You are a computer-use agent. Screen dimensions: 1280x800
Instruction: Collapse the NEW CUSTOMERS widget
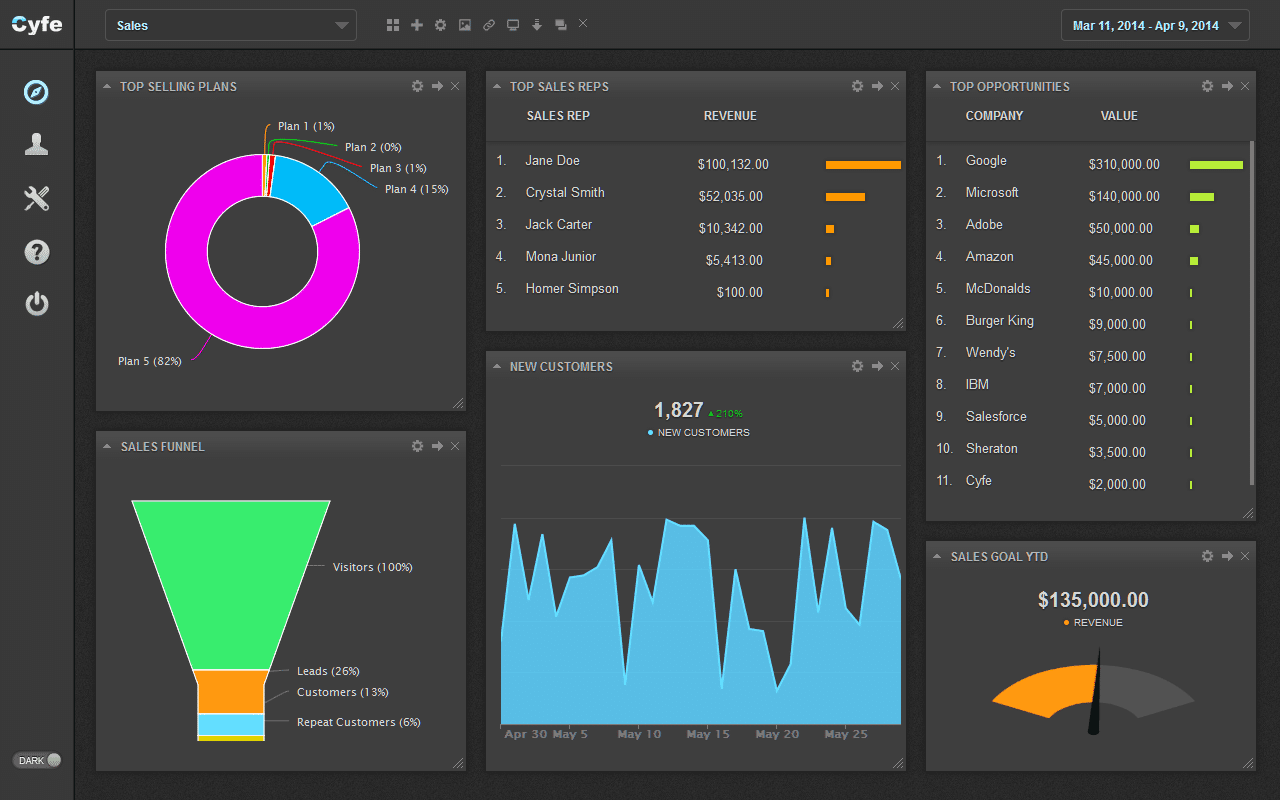pyautogui.click(x=497, y=366)
